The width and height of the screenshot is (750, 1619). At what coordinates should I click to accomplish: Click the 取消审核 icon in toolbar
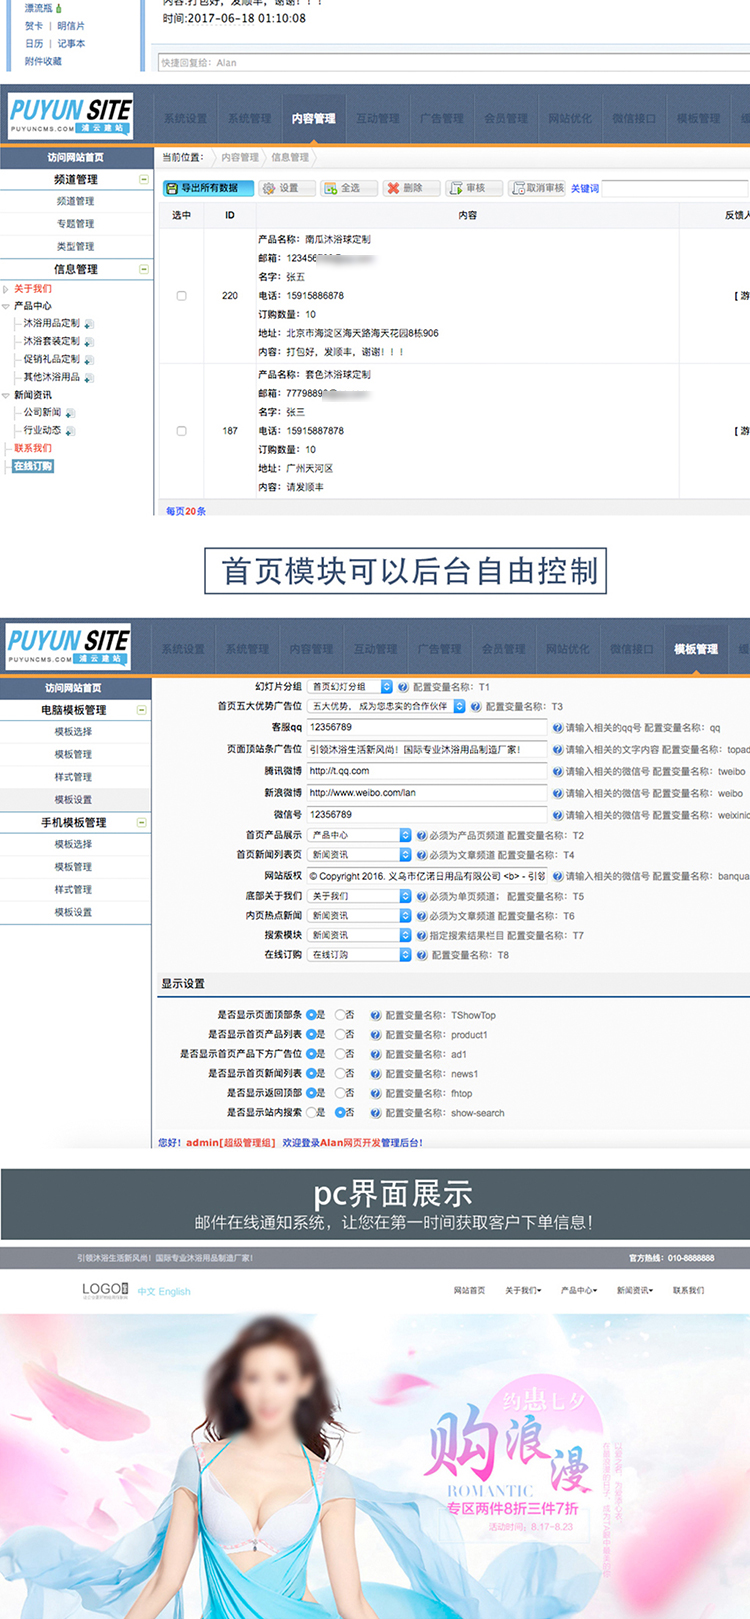tap(518, 188)
